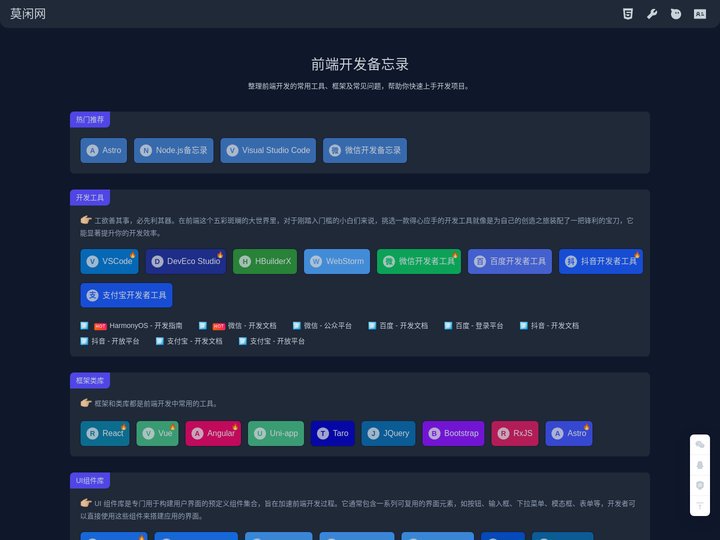The height and width of the screenshot is (540, 720).
Task: Follow the HarmonyOS - 开发指南 link
Action: [131, 326]
